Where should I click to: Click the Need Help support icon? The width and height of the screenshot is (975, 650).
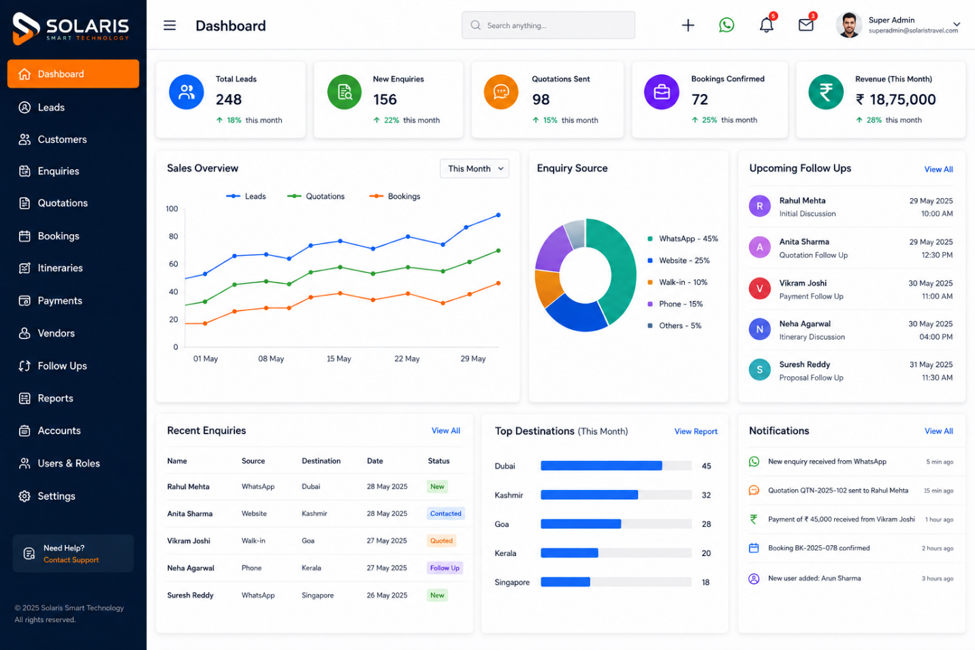pos(29,554)
